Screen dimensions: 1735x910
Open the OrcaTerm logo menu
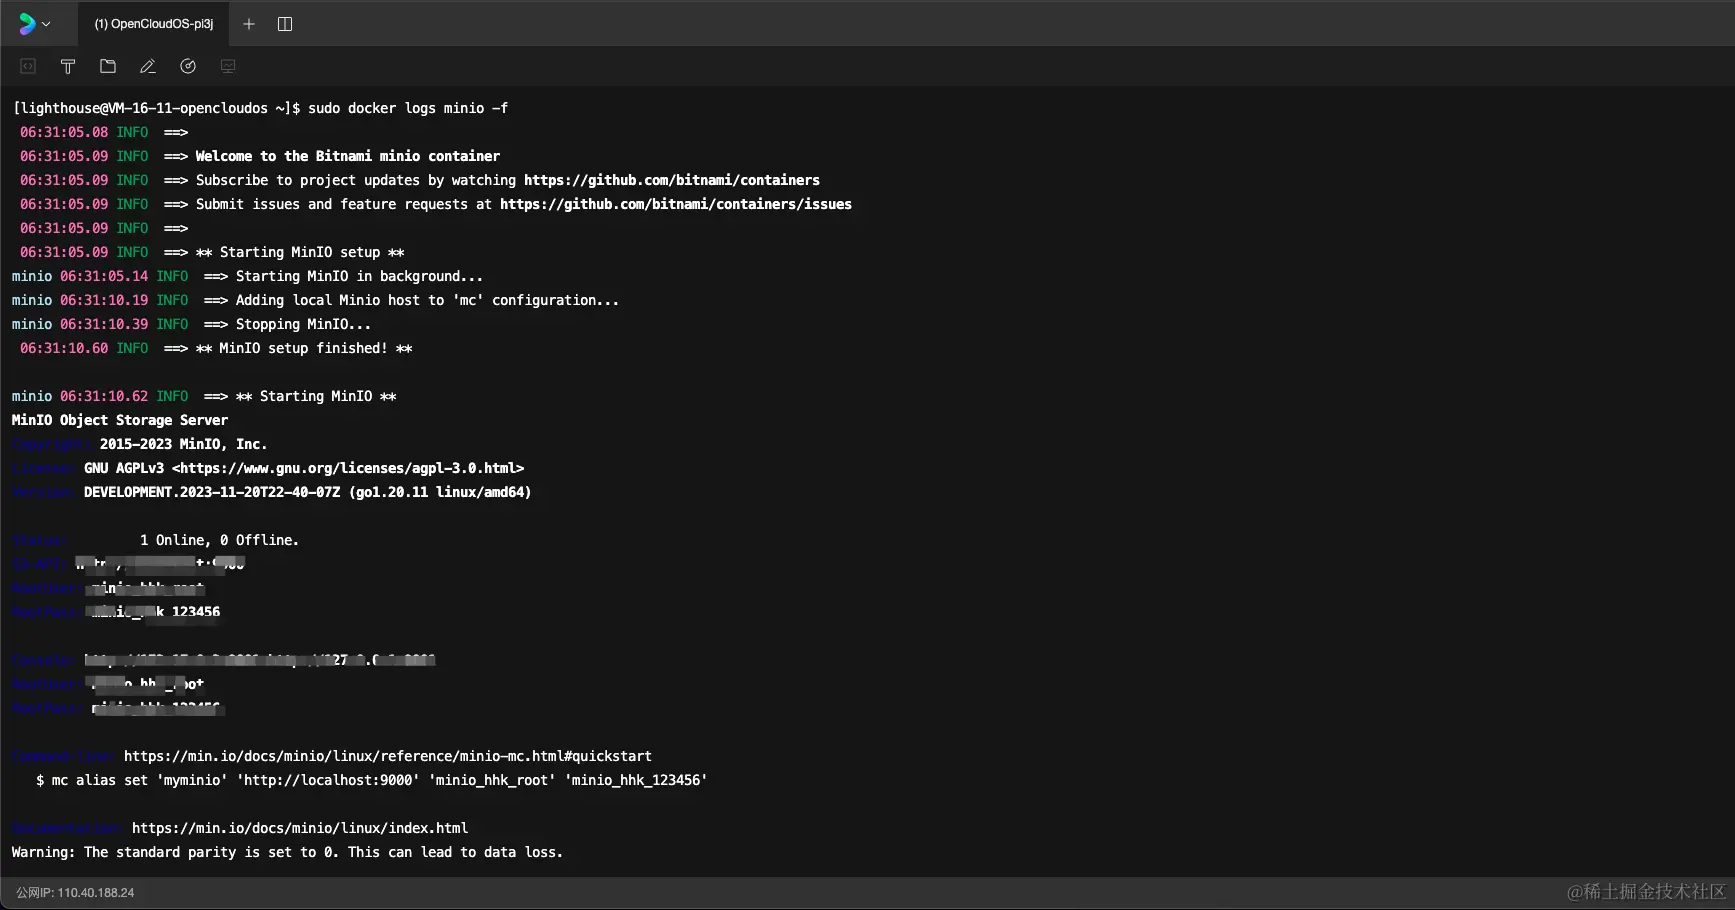click(34, 24)
